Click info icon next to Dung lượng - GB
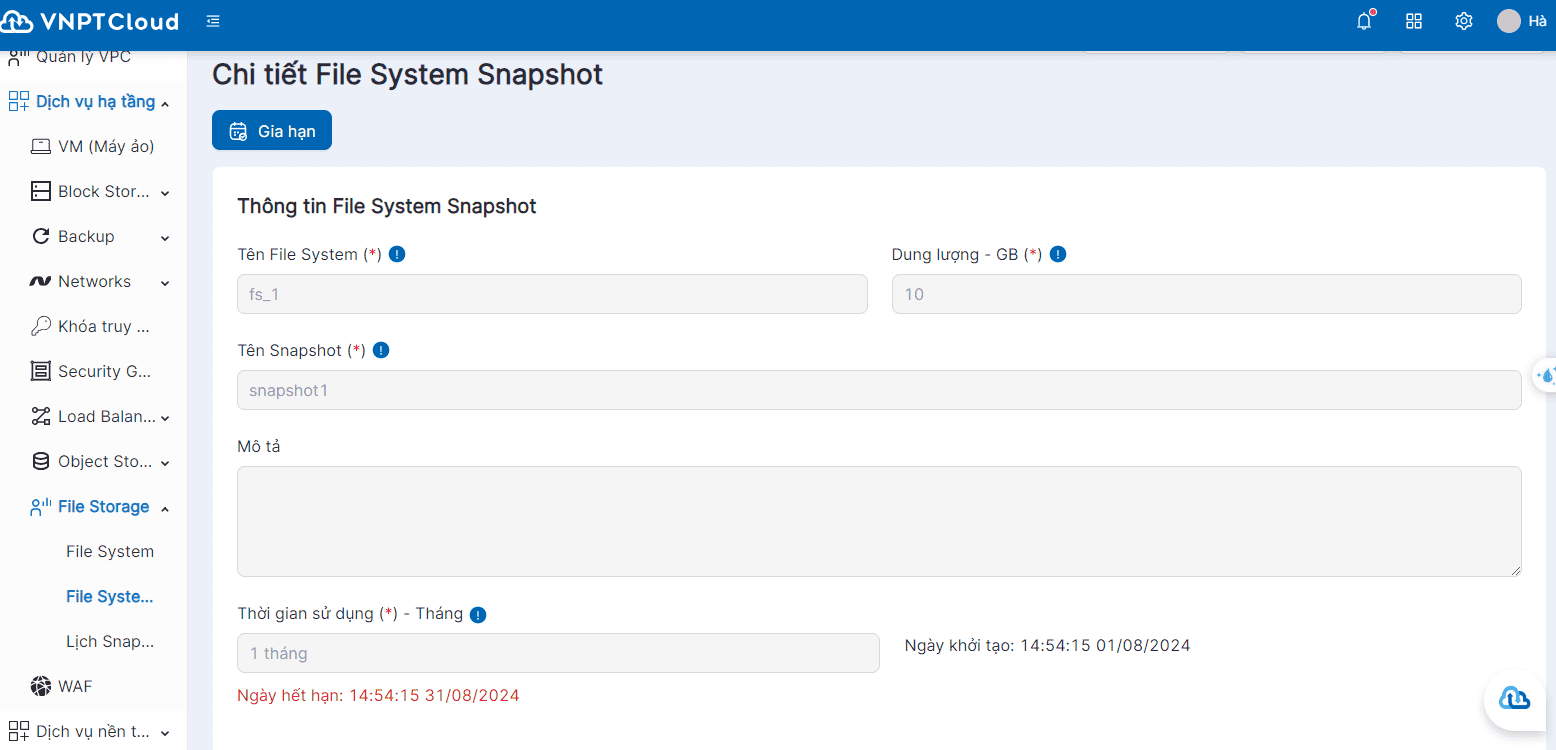Screen dimensions: 1556x750 pos(1058,254)
